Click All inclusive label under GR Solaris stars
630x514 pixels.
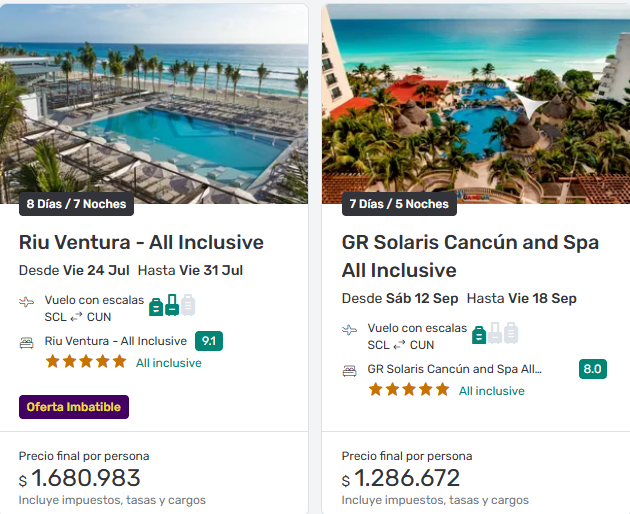point(491,391)
